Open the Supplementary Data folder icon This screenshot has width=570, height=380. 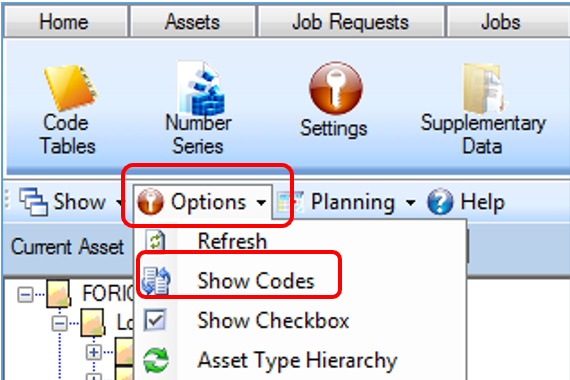(x=484, y=88)
